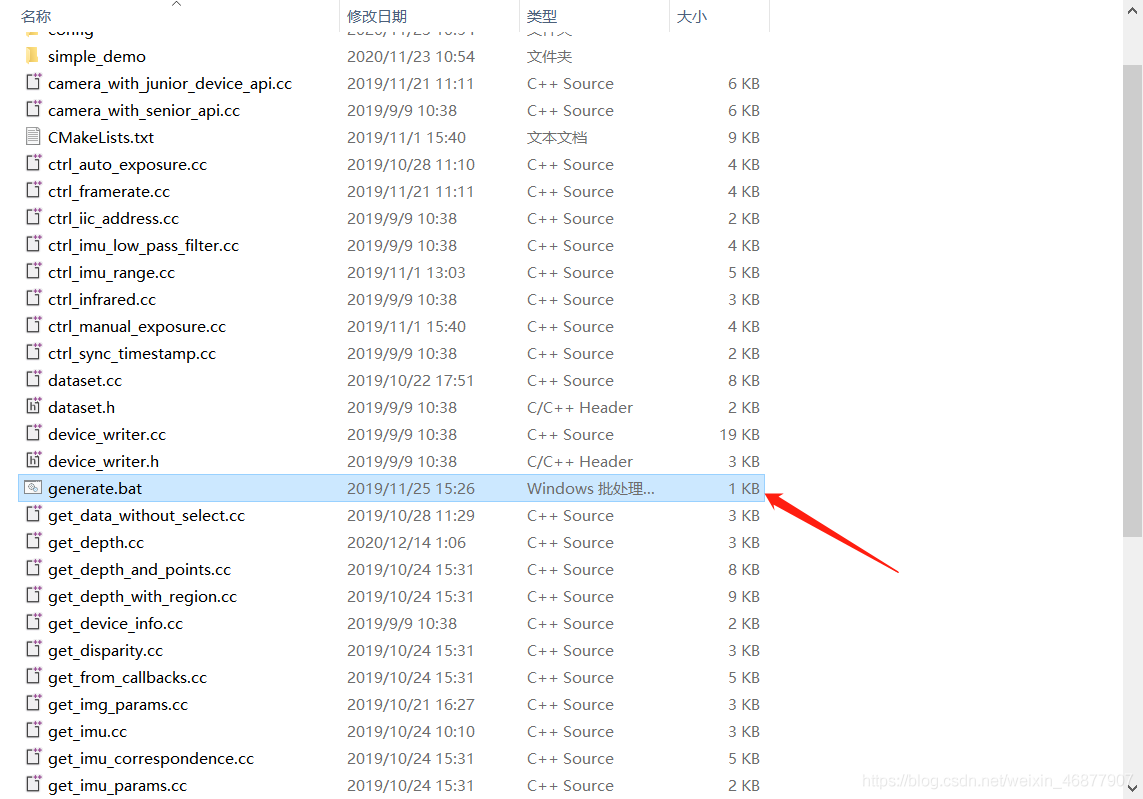Click the date 2019/11/1 13:03
The width and height of the screenshot is (1143, 799).
tap(406, 273)
